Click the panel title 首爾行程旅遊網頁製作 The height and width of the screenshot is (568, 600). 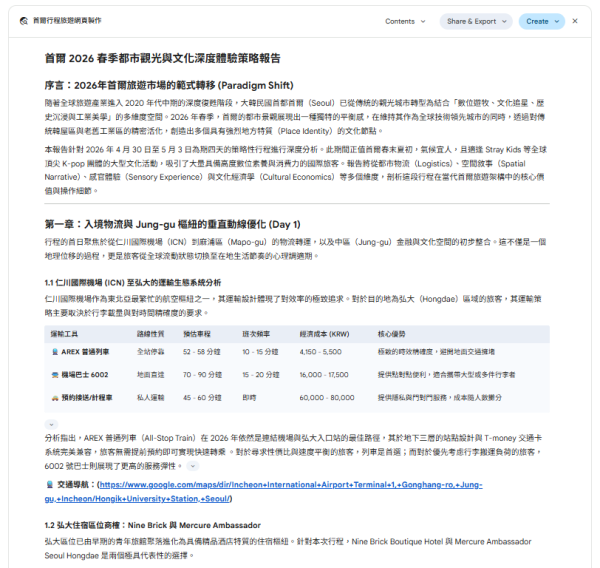coord(67,21)
